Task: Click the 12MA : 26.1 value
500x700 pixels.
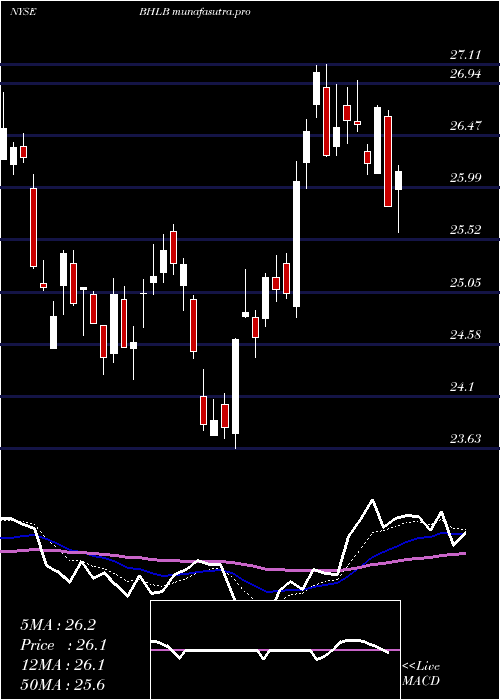Action: pos(62,665)
